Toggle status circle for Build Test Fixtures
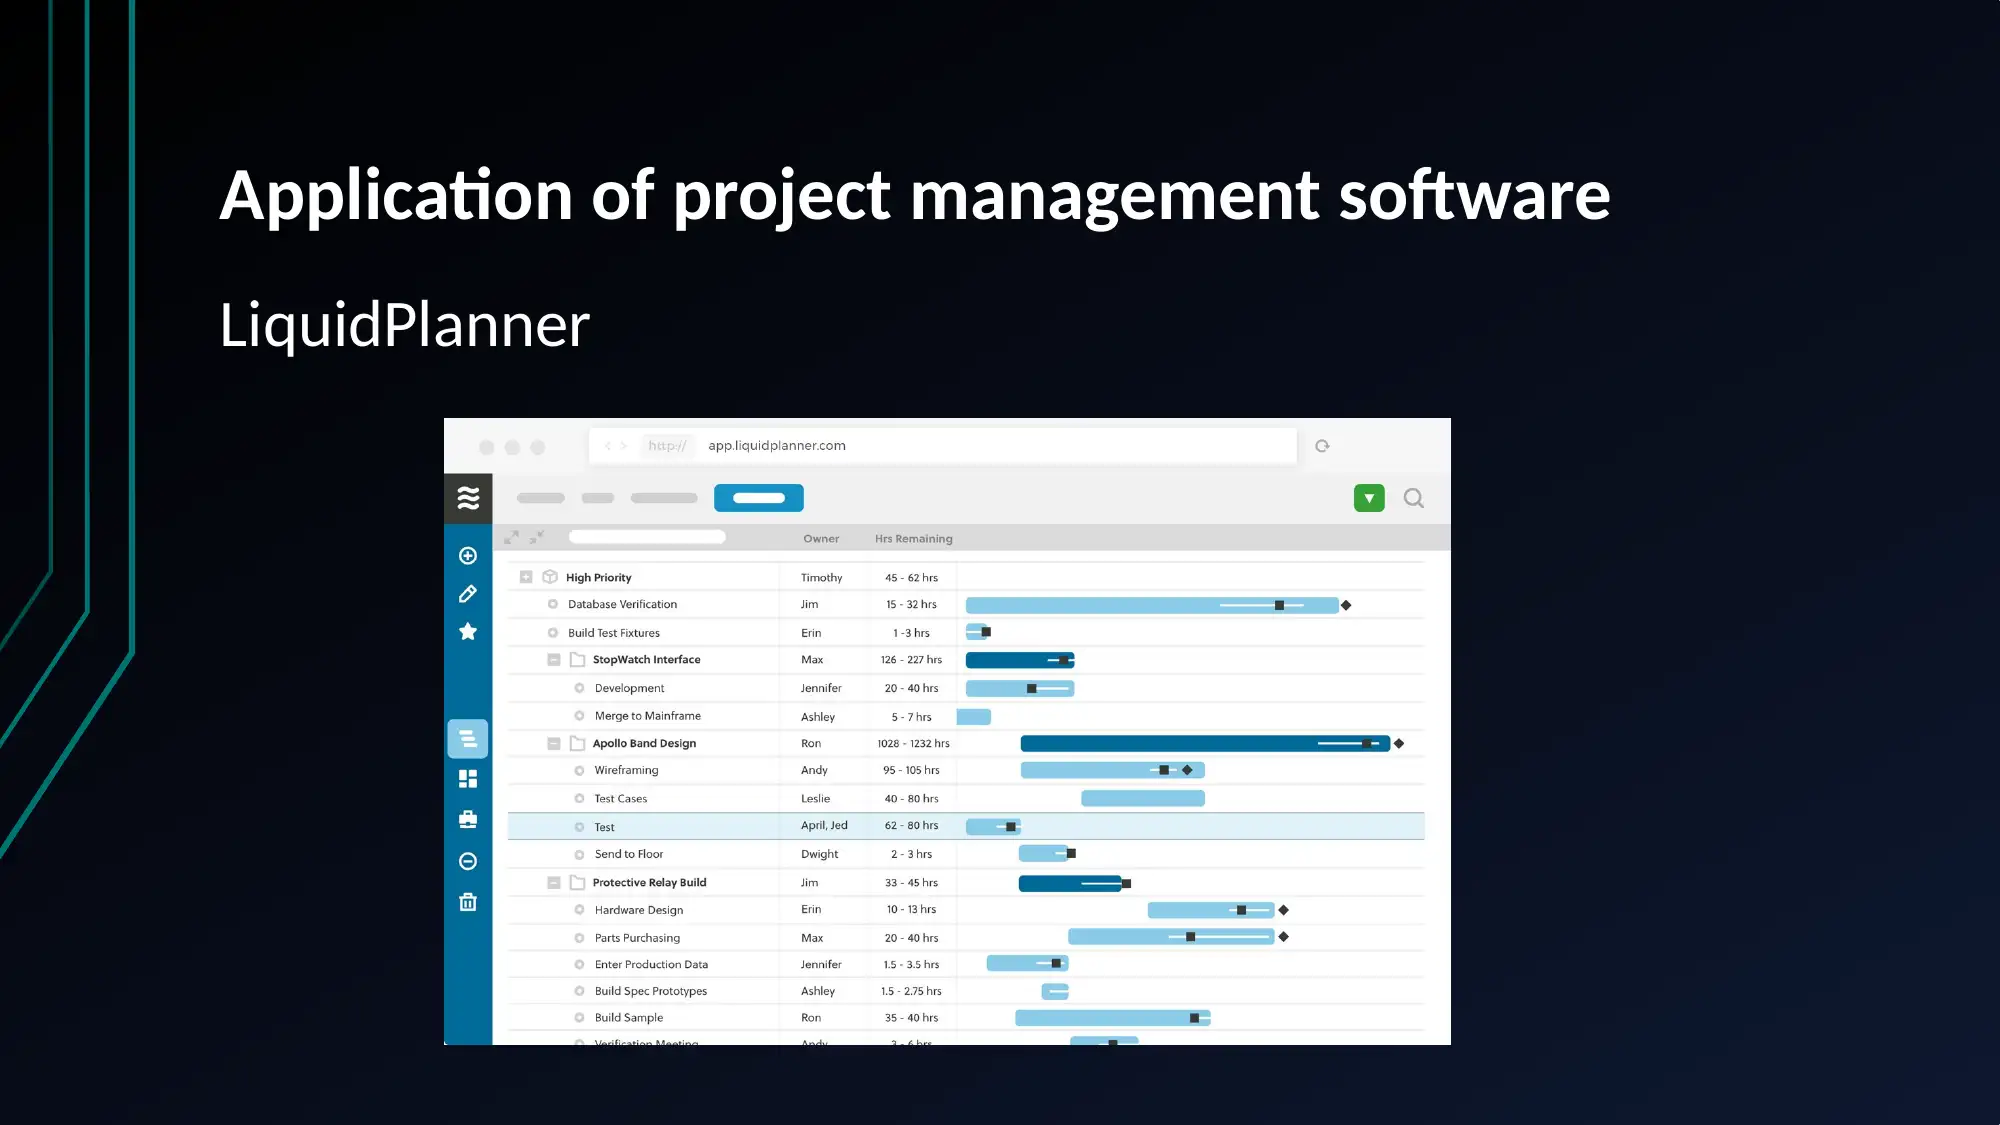Screen dimensions: 2000x1125 coord(552,633)
